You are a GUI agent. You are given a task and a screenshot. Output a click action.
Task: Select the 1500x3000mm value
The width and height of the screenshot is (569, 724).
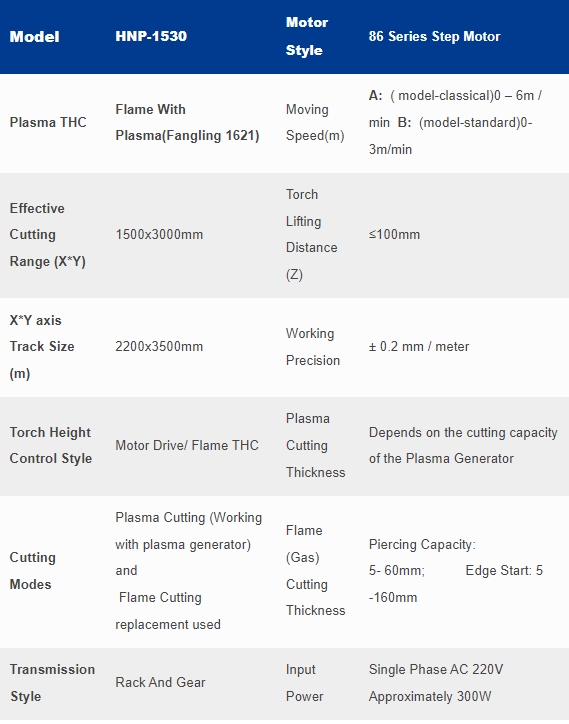tap(159, 235)
